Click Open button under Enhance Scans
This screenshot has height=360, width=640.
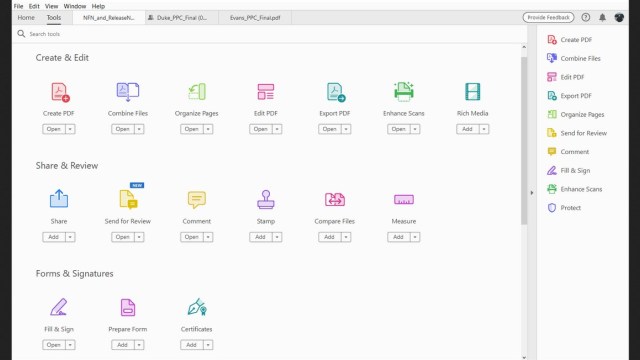point(398,129)
